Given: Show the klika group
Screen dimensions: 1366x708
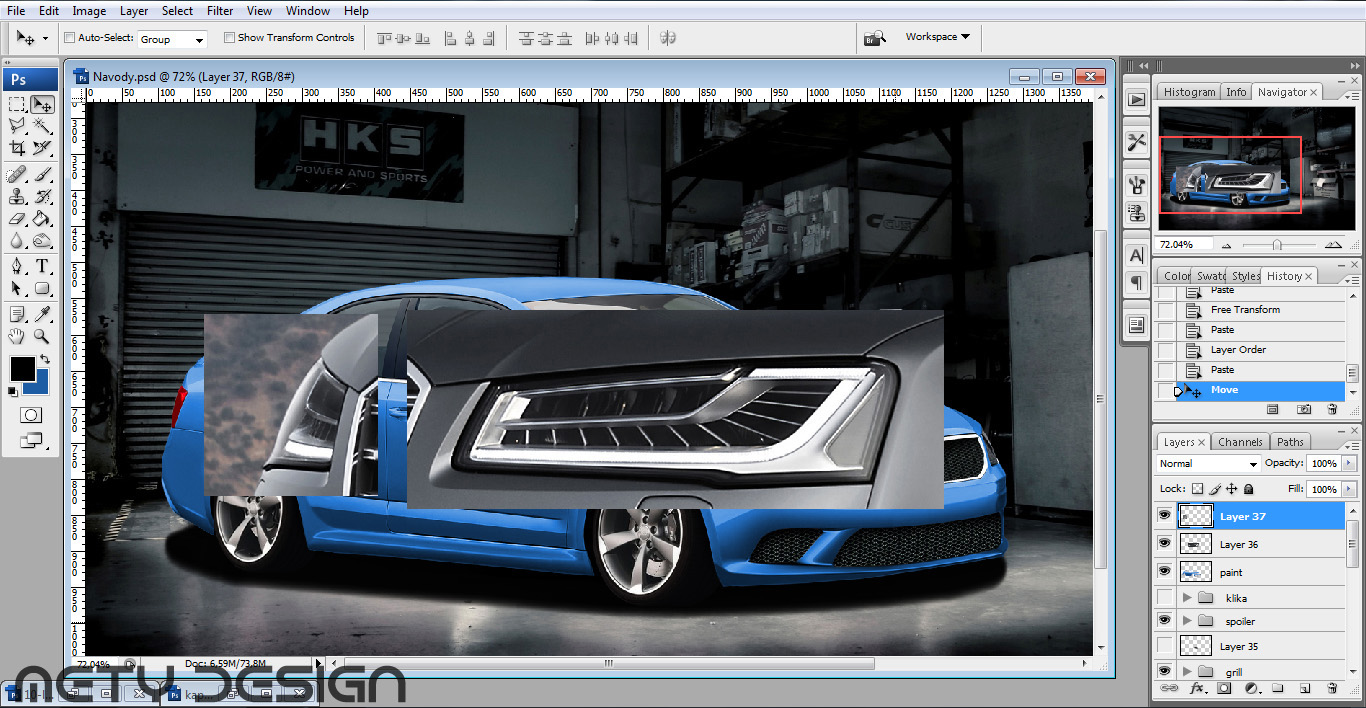Looking at the screenshot, I should click(1164, 598).
